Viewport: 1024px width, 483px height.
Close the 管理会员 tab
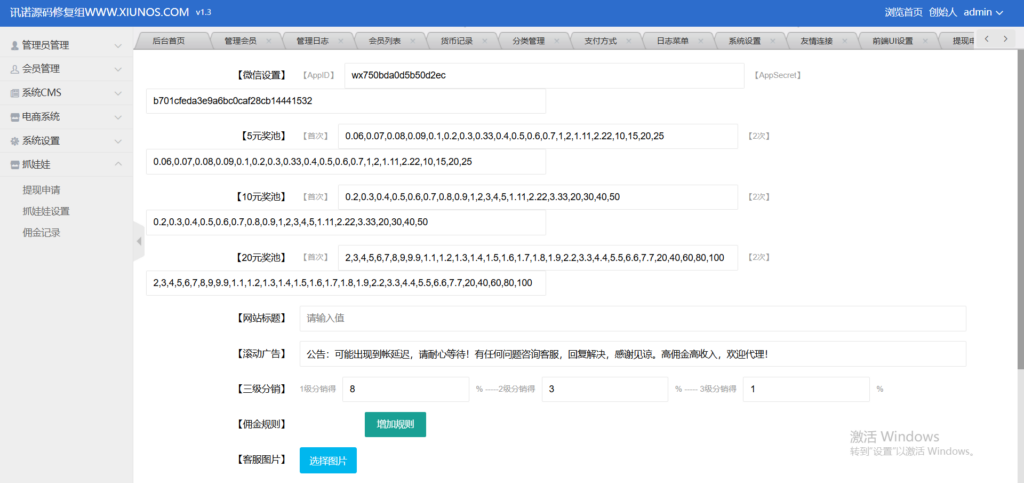coord(270,41)
